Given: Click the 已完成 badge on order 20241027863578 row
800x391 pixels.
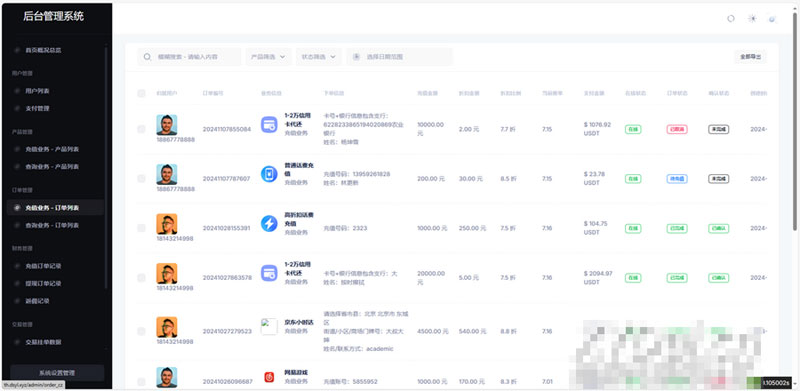Looking at the screenshot, I should pos(677,278).
